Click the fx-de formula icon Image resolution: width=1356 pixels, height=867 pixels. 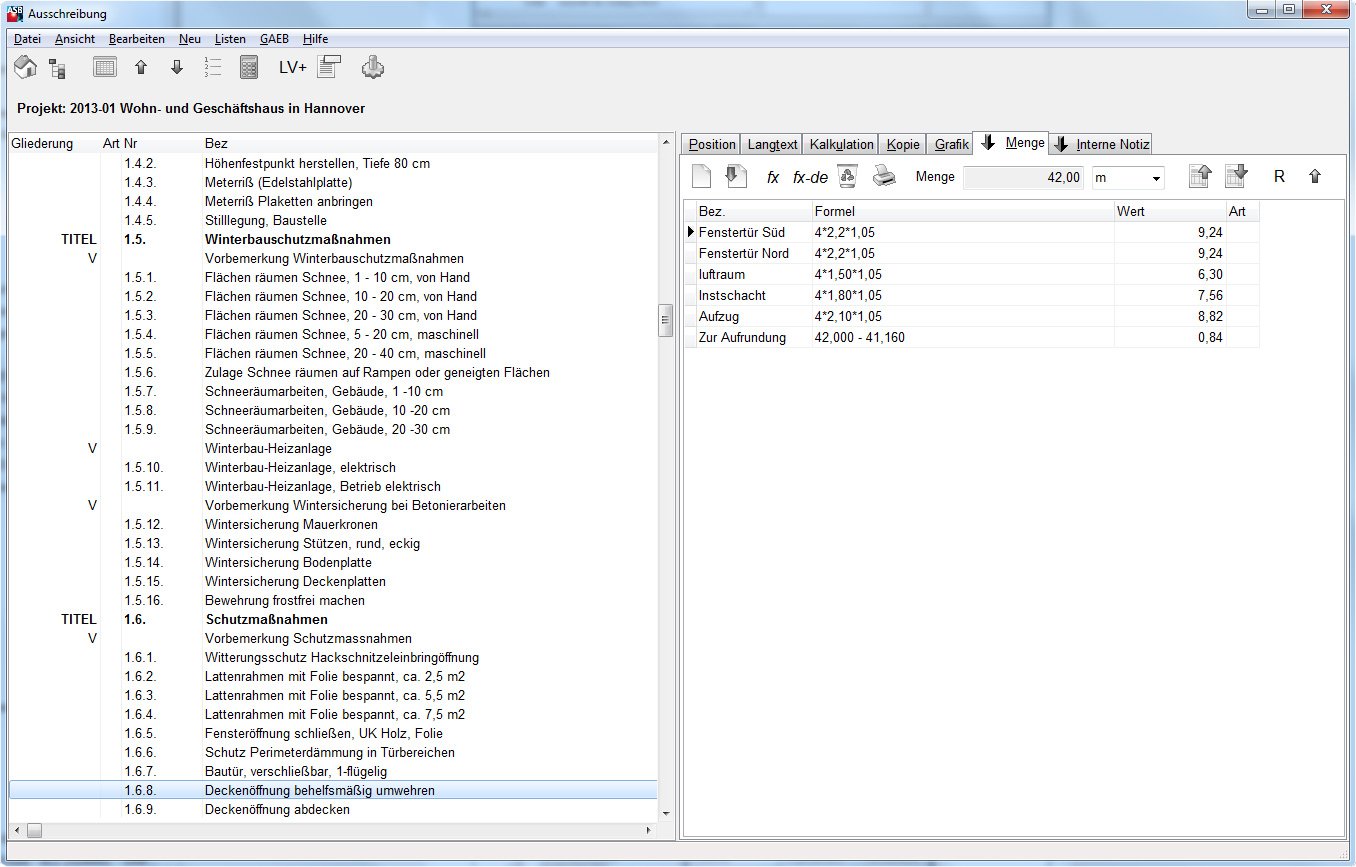pos(810,177)
